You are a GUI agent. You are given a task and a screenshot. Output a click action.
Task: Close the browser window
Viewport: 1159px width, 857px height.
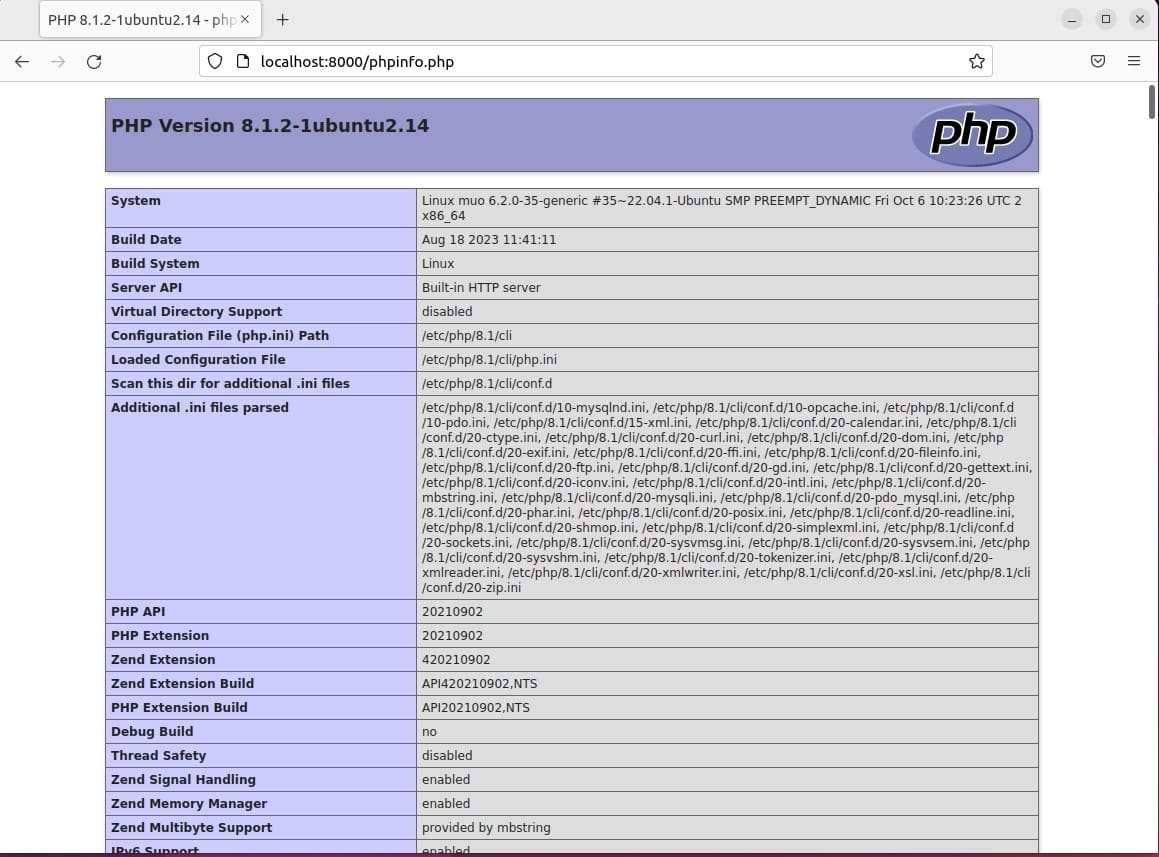click(x=1140, y=19)
